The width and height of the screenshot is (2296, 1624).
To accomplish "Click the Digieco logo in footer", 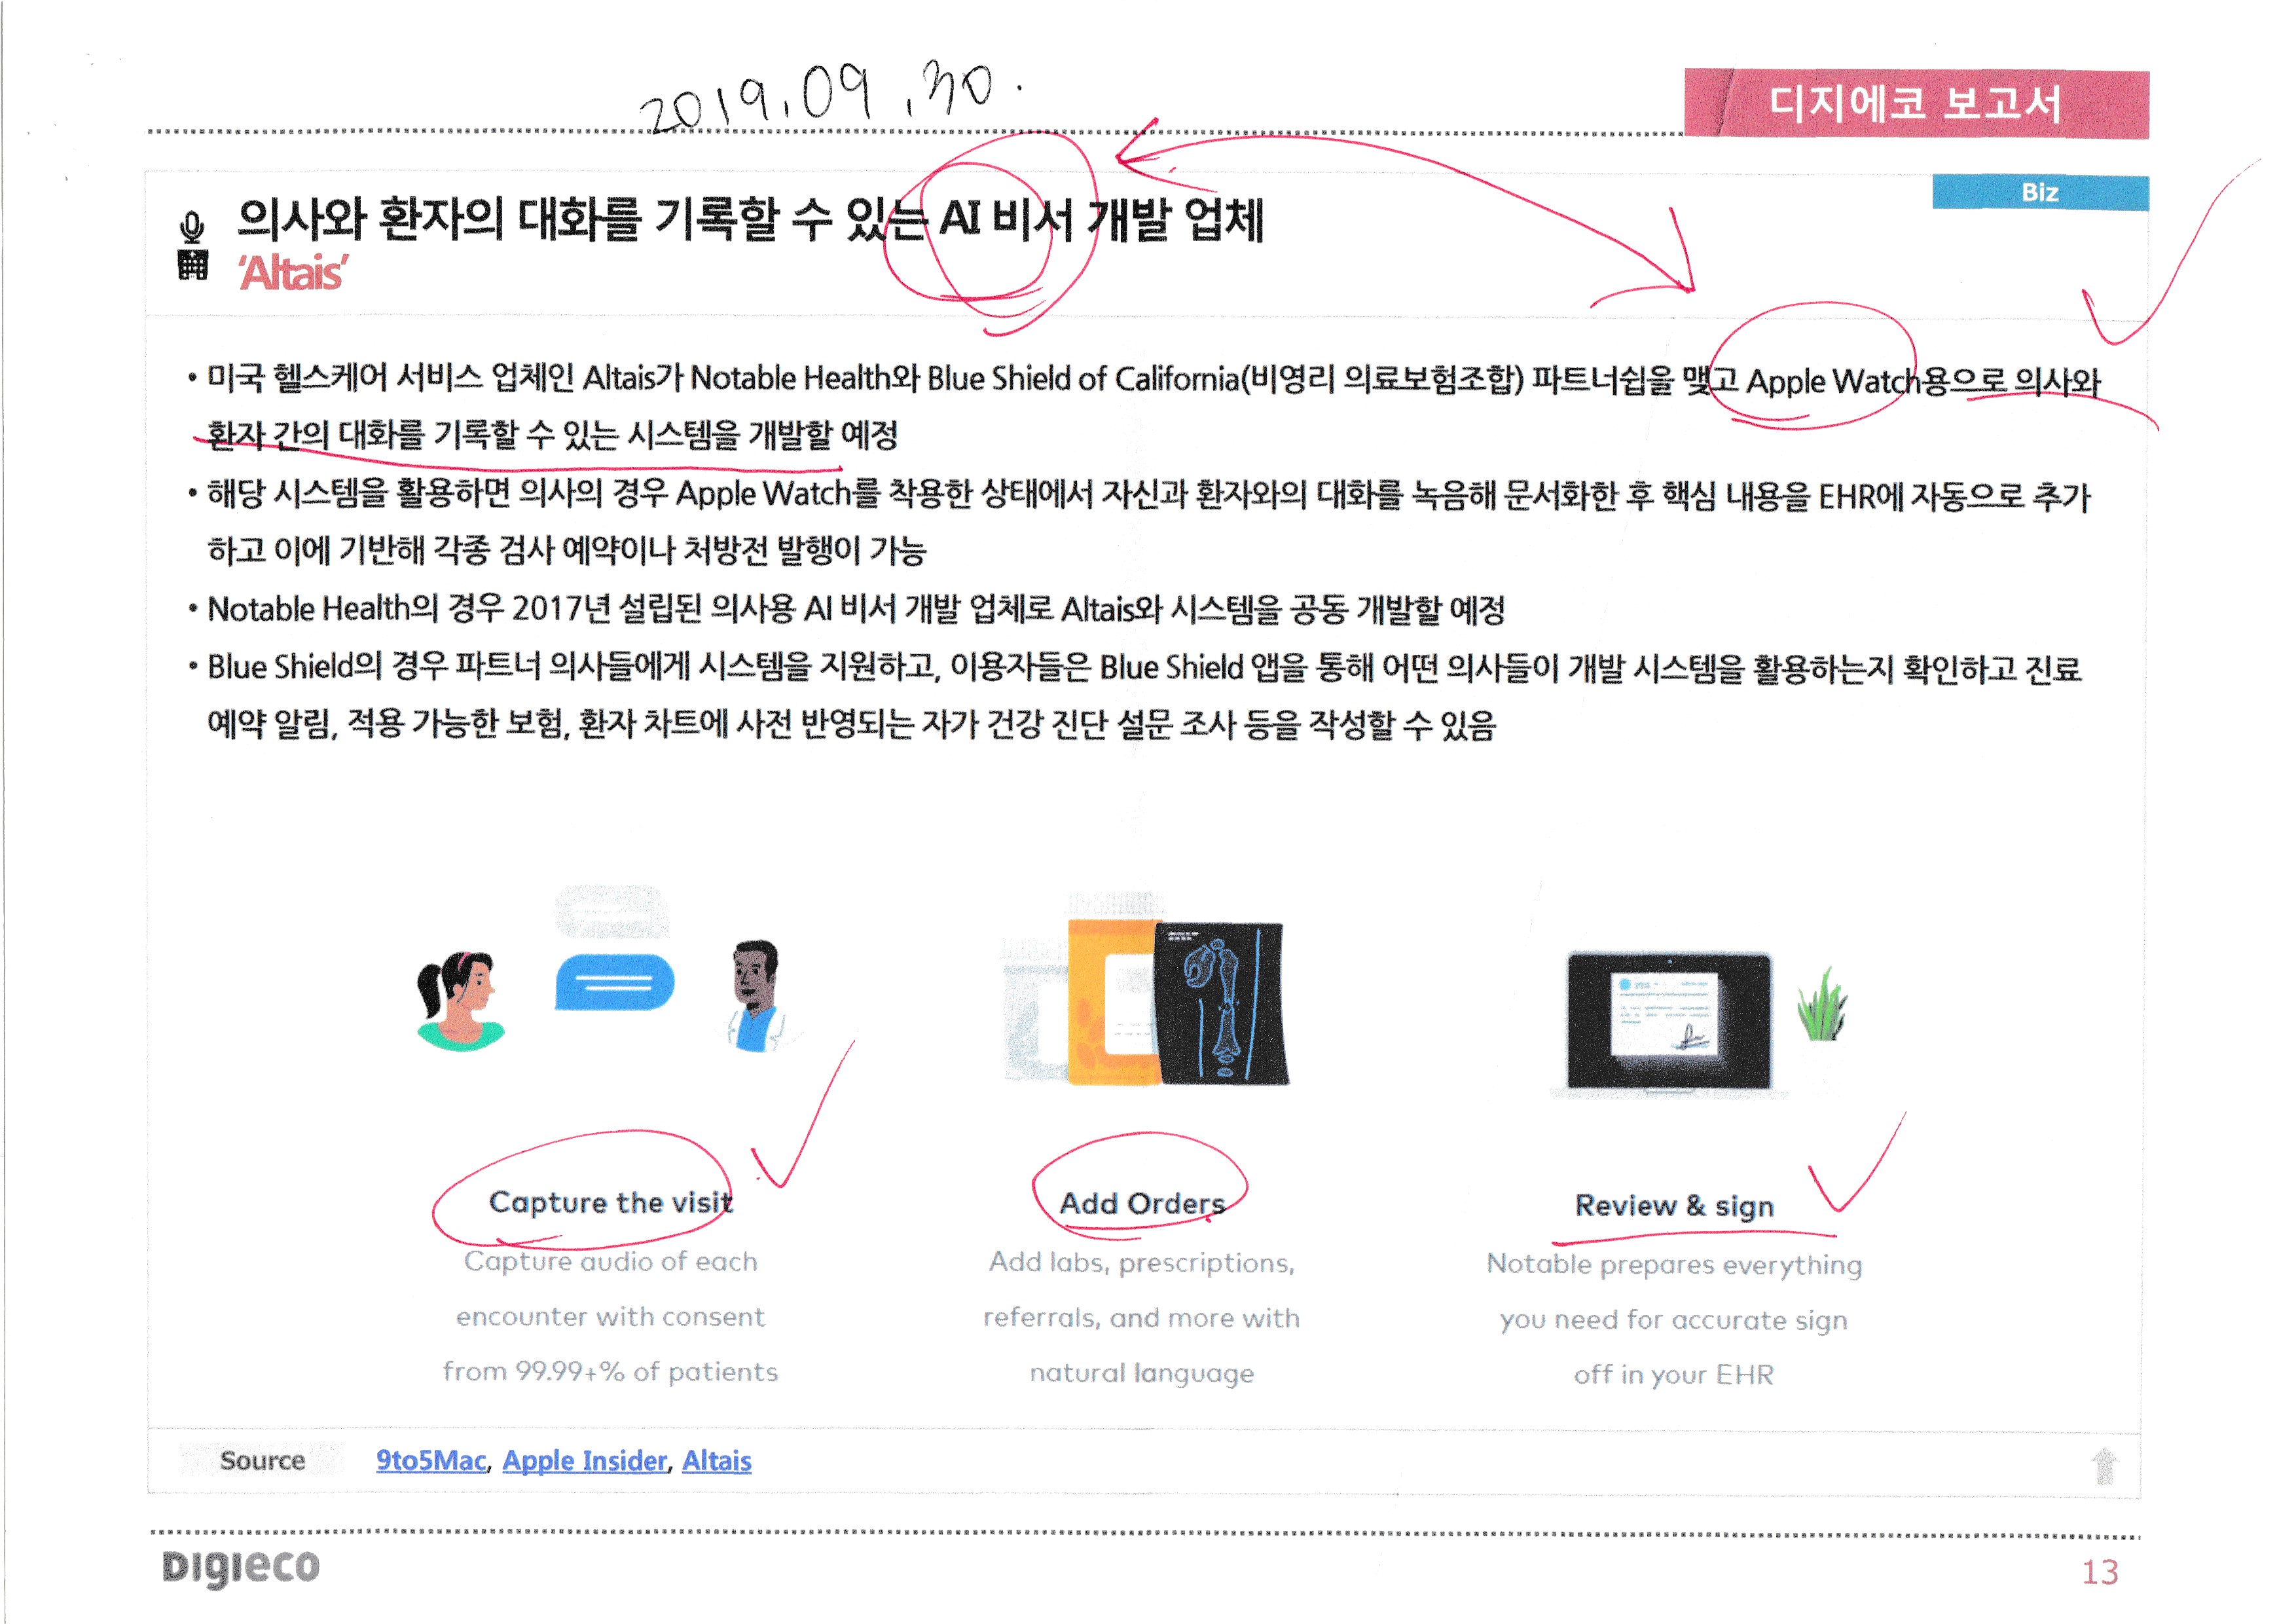I will point(241,1567).
